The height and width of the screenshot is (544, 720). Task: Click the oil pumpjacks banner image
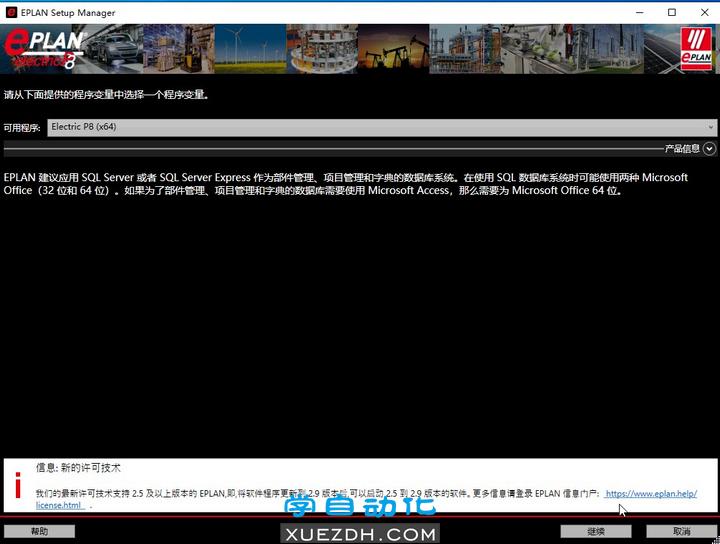393,49
